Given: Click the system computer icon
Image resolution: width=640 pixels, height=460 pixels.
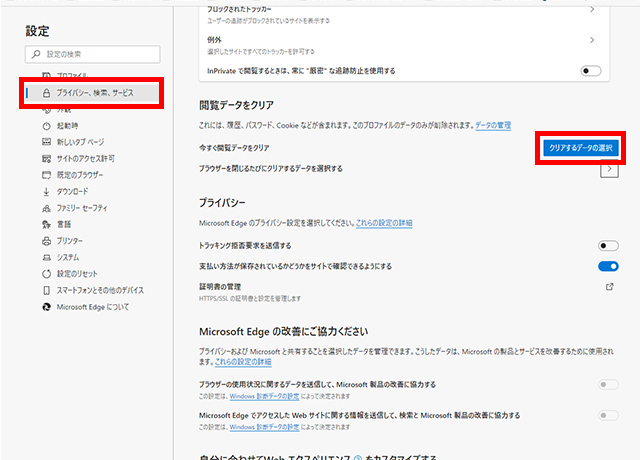Looking at the screenshot, I should point(47,258).
